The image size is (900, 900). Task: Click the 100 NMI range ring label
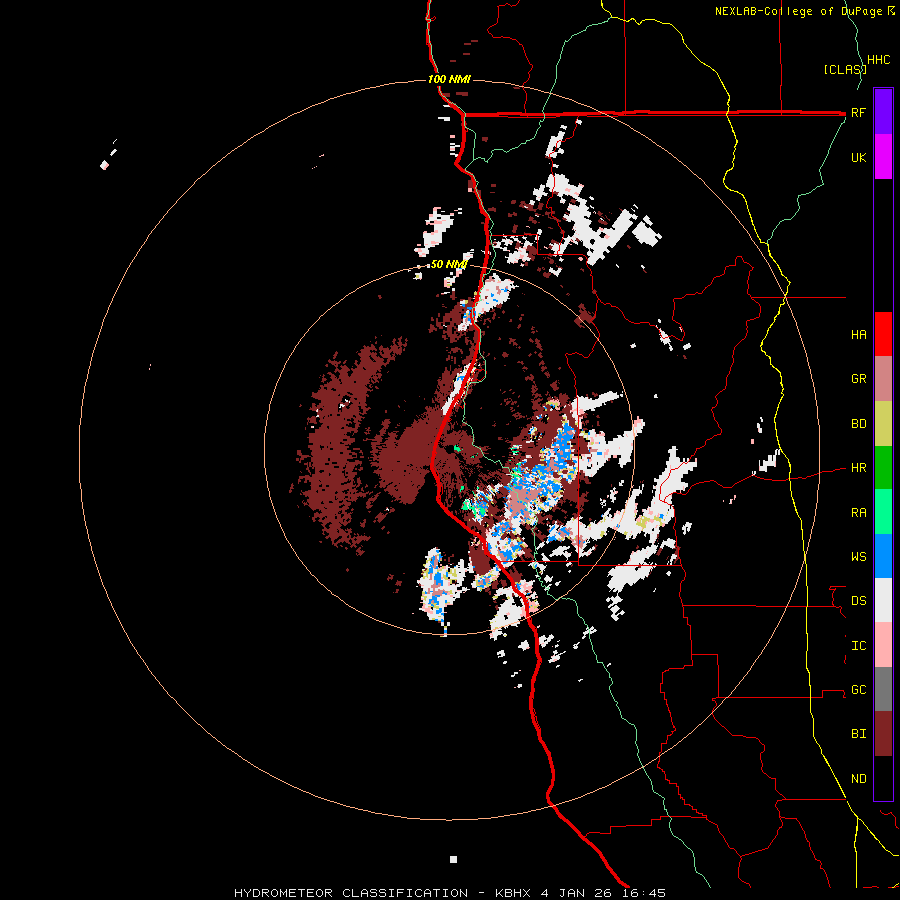pos(449,79)
